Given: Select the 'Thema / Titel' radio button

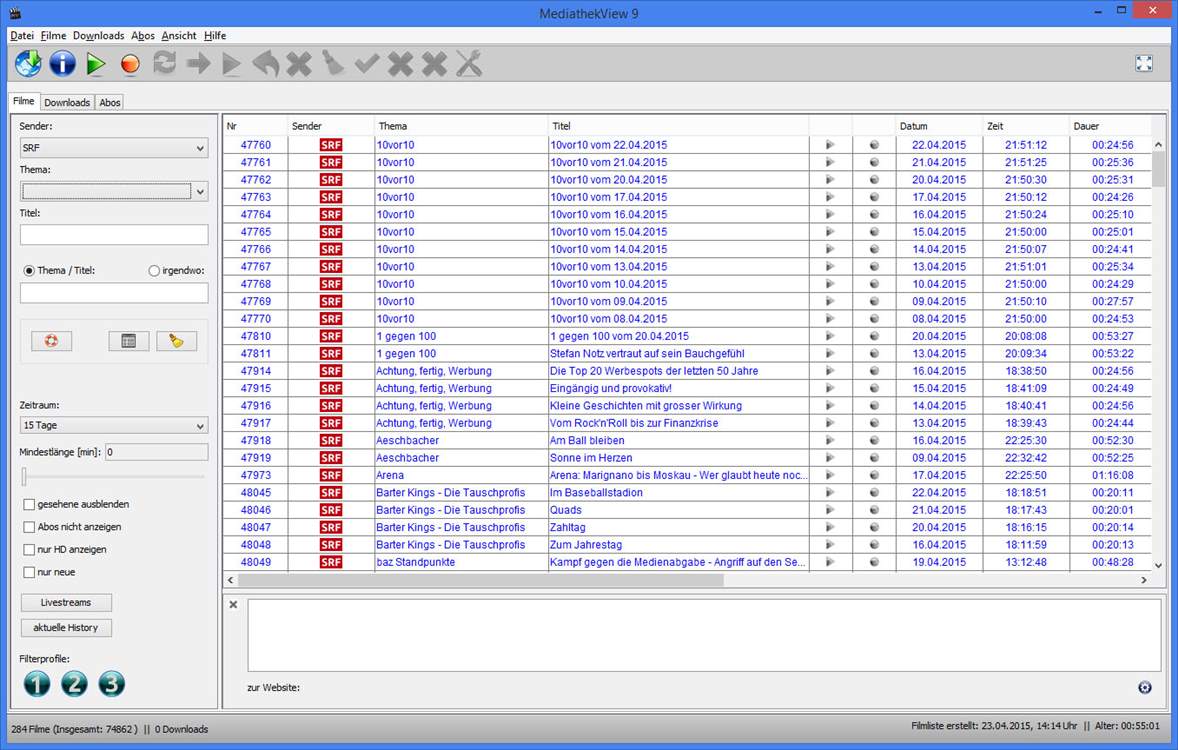Looking at the screenshot, I should coord(29,271).
